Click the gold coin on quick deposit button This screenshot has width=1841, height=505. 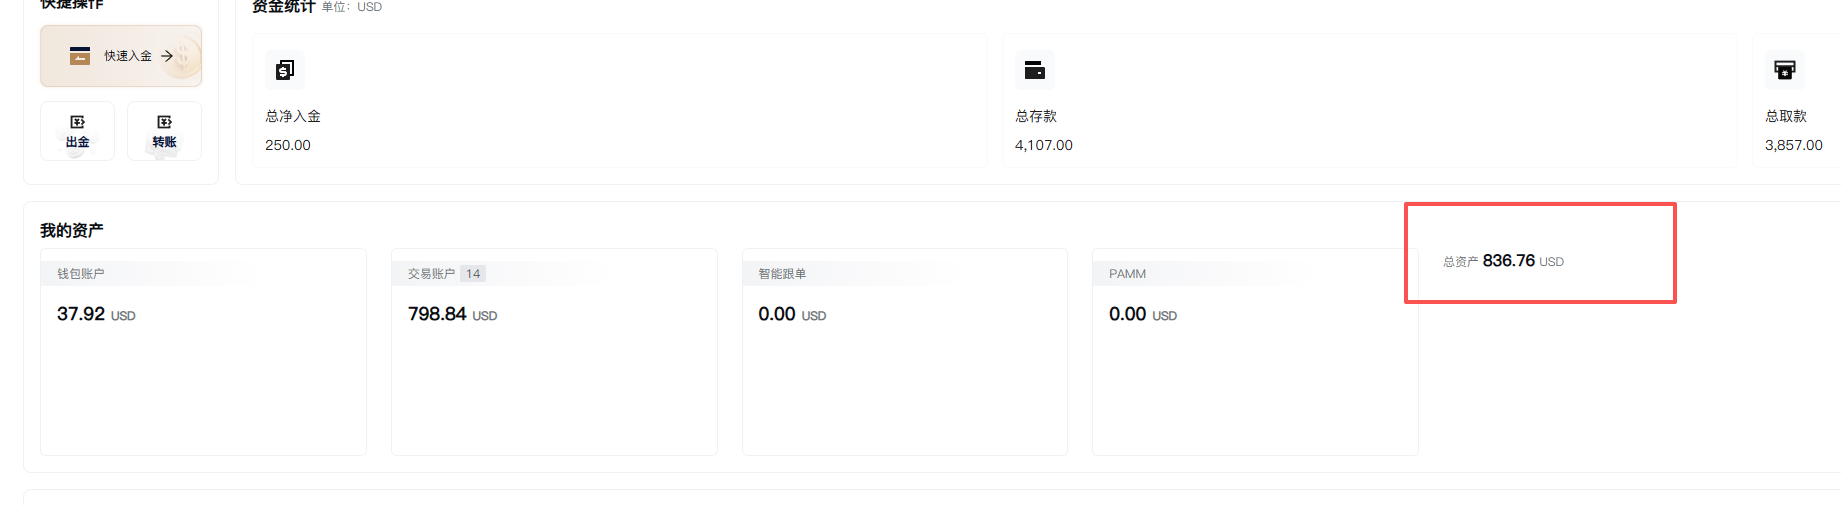coord(186,58)
